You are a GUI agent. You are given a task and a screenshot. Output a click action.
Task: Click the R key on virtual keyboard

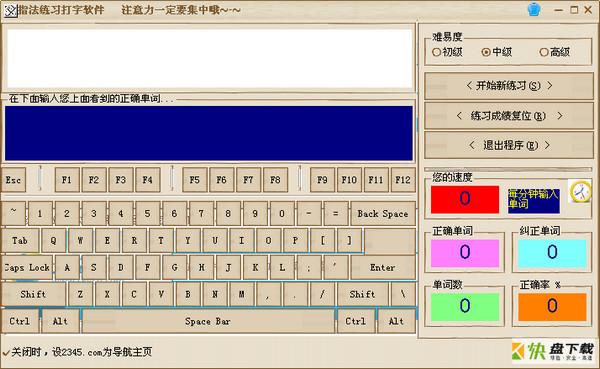134,240
